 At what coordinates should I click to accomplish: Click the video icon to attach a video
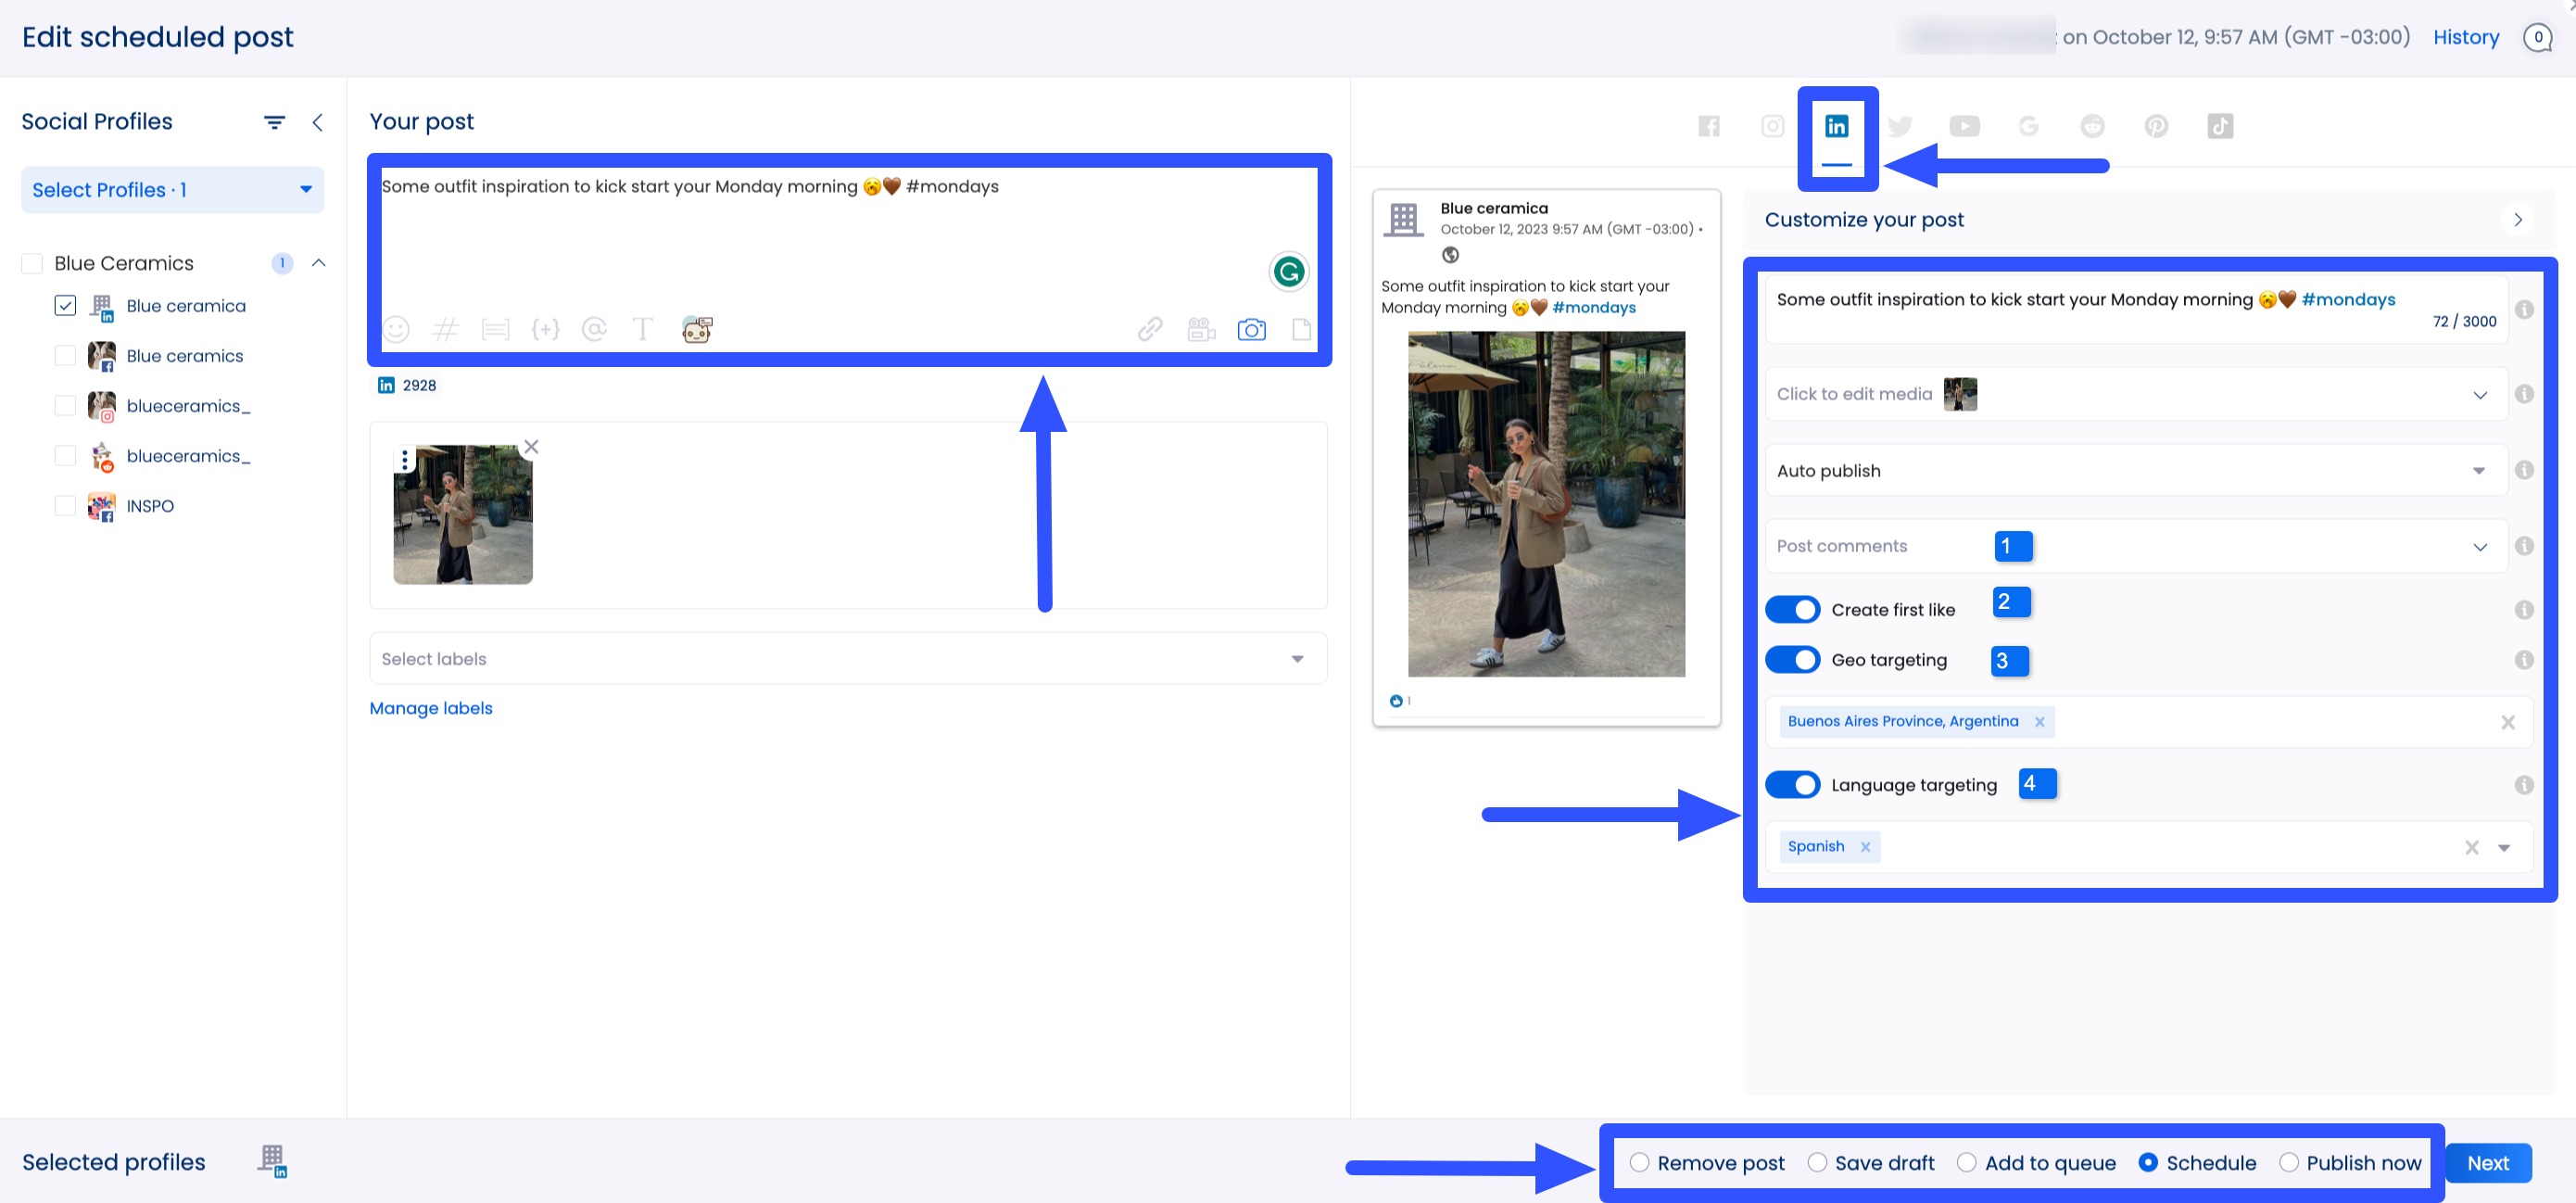1200,329
